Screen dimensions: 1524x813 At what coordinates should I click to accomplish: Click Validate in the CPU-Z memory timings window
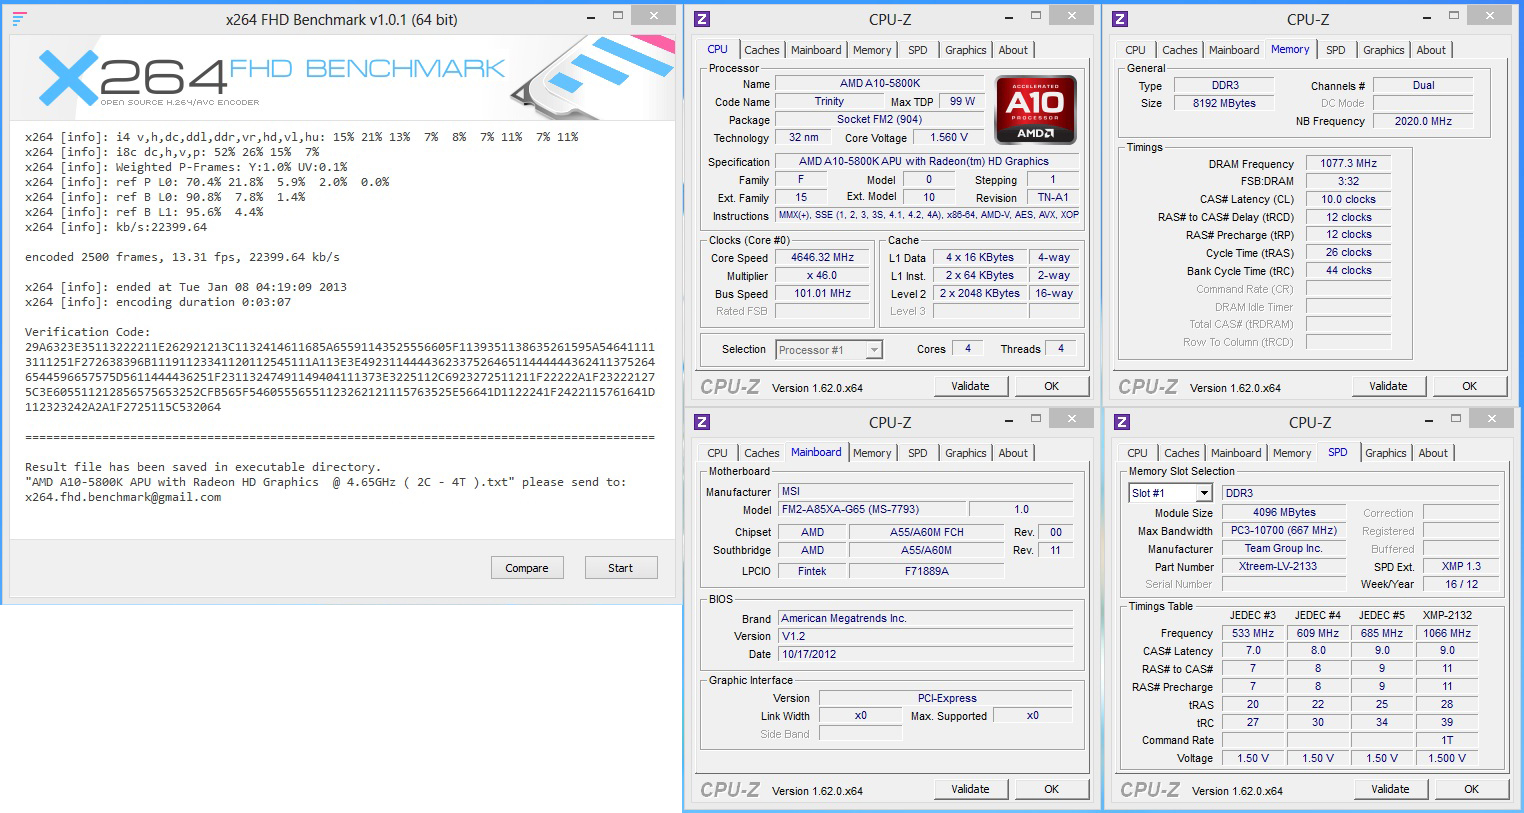[1388, 386]
